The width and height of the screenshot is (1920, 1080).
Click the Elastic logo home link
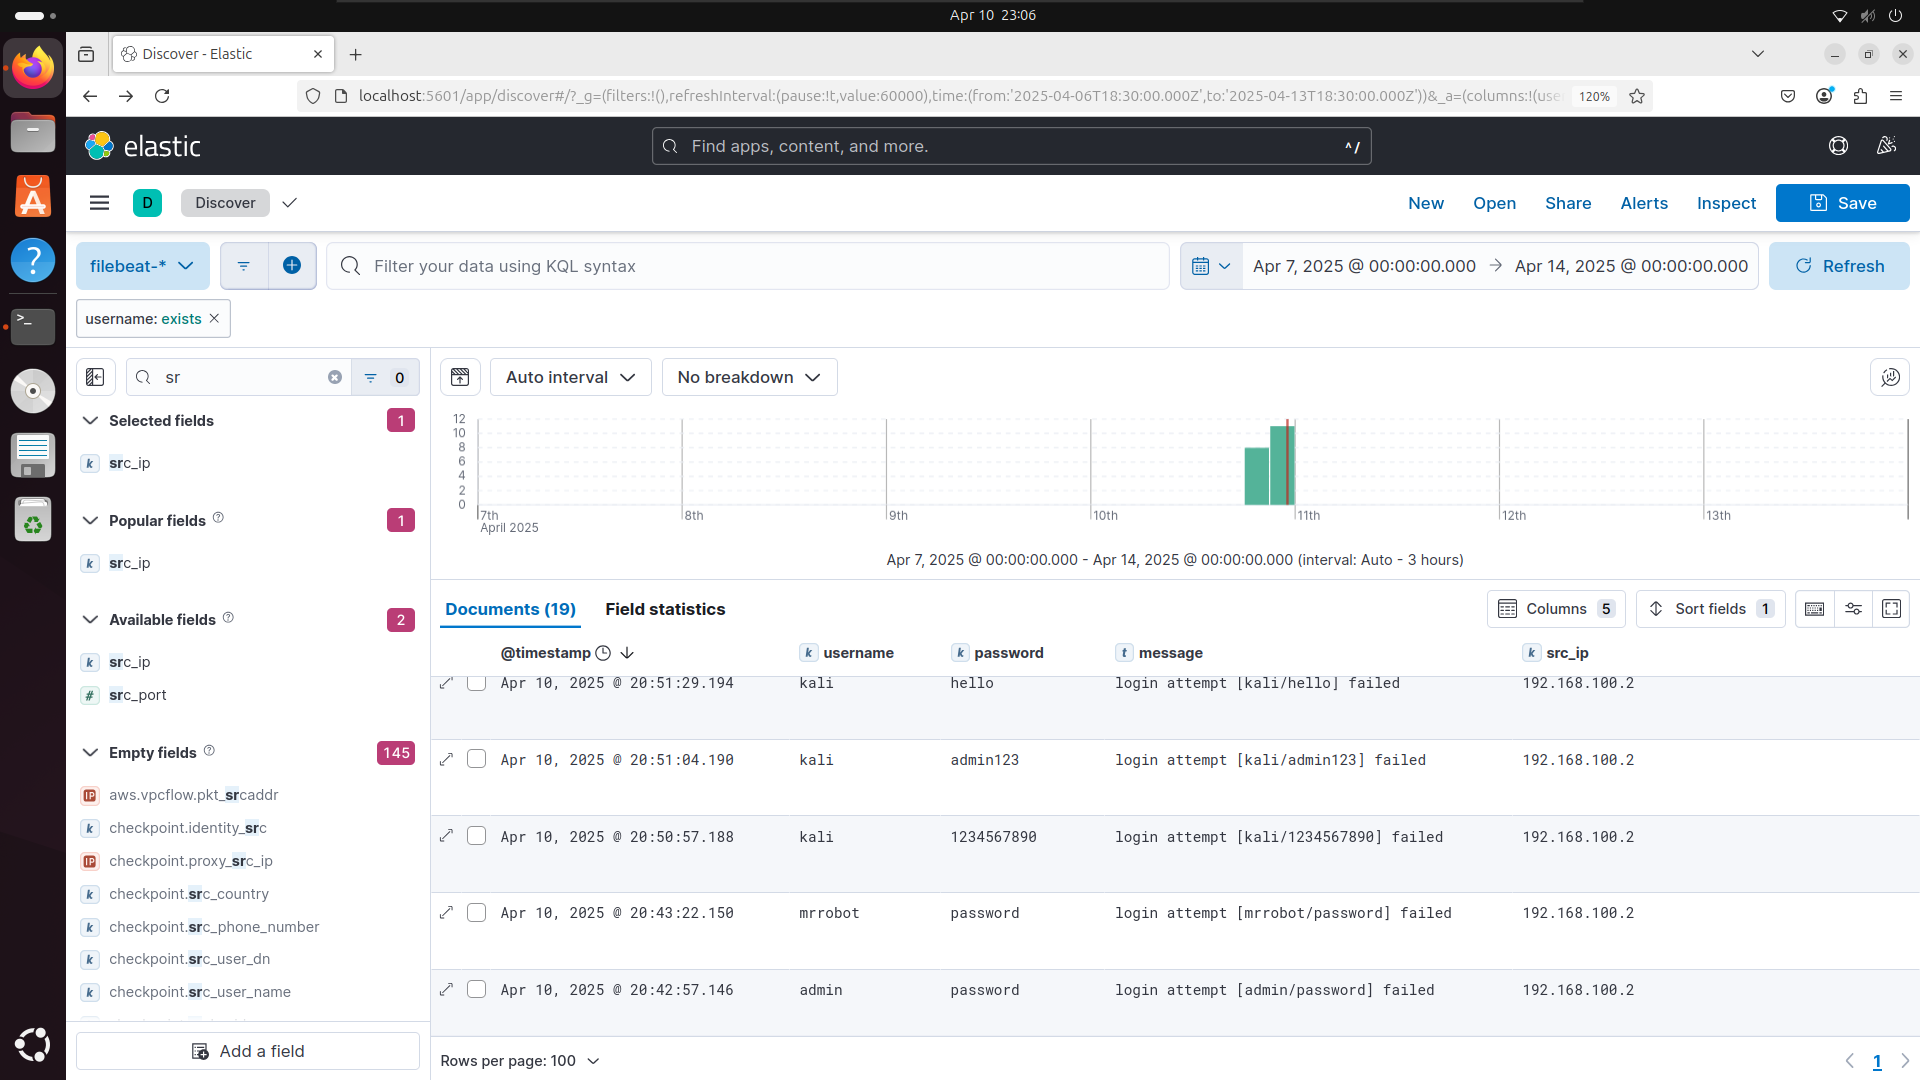coord(143,146)
